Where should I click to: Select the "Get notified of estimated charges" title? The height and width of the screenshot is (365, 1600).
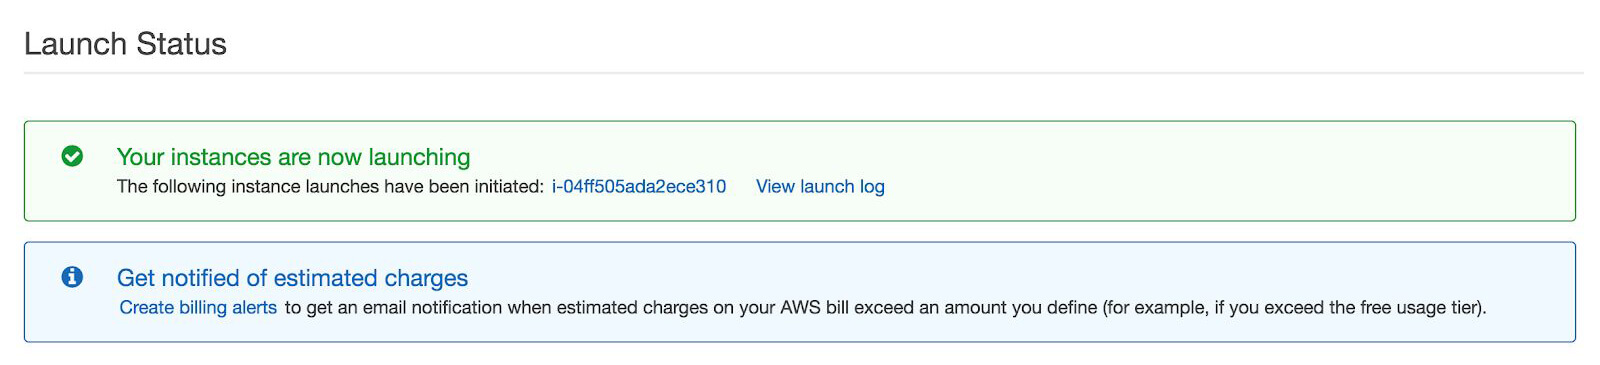click(292, 278)
